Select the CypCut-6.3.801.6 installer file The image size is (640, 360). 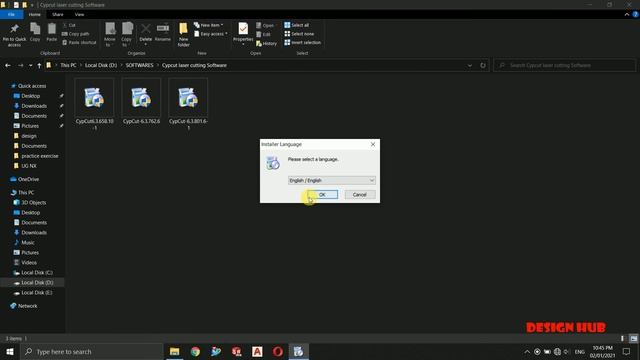click(x=188, y=104)
